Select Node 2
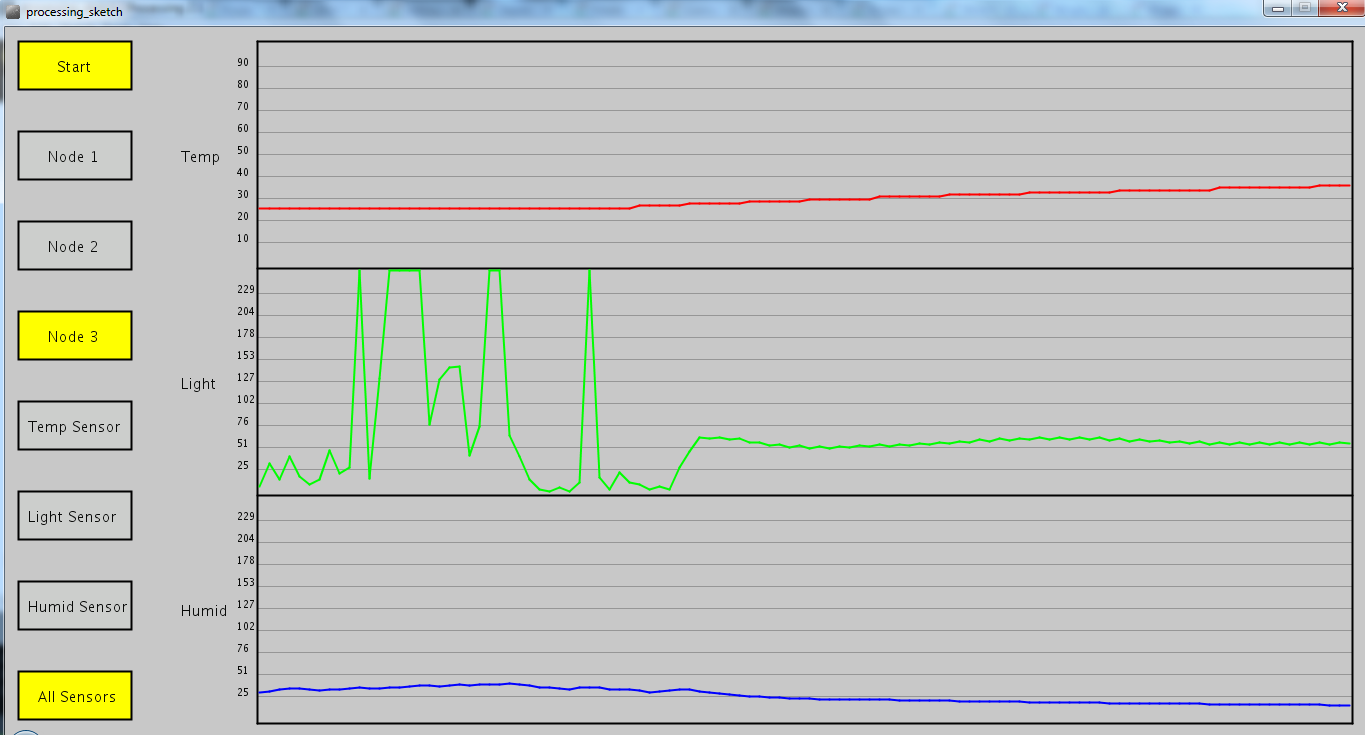Viewport: 1365px width, 735px height. coord(74,245)
